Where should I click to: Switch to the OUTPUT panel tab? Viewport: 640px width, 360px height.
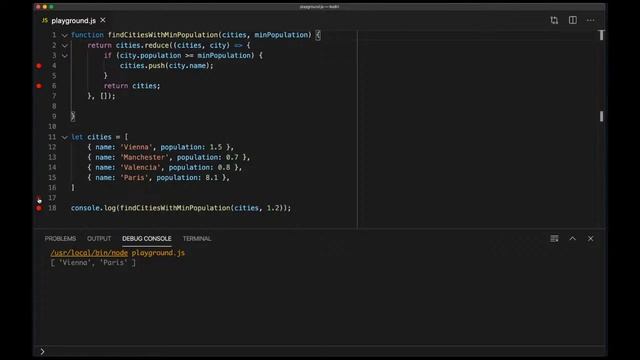click(99, 238)
